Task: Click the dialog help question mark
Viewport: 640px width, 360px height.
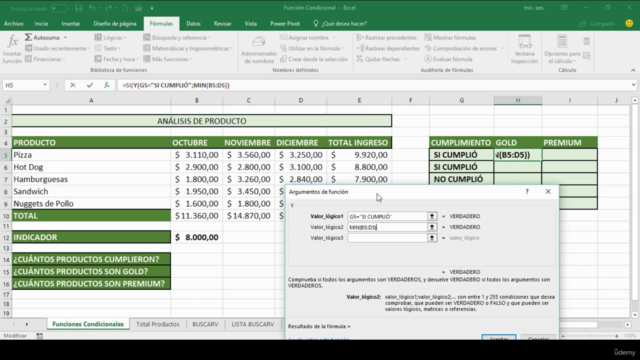Action: pos(527,191)
